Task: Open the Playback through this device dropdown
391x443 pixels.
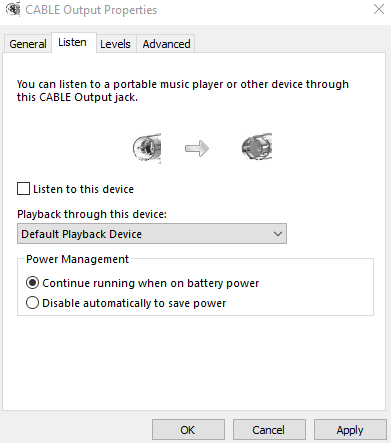Action: (152, 234)
